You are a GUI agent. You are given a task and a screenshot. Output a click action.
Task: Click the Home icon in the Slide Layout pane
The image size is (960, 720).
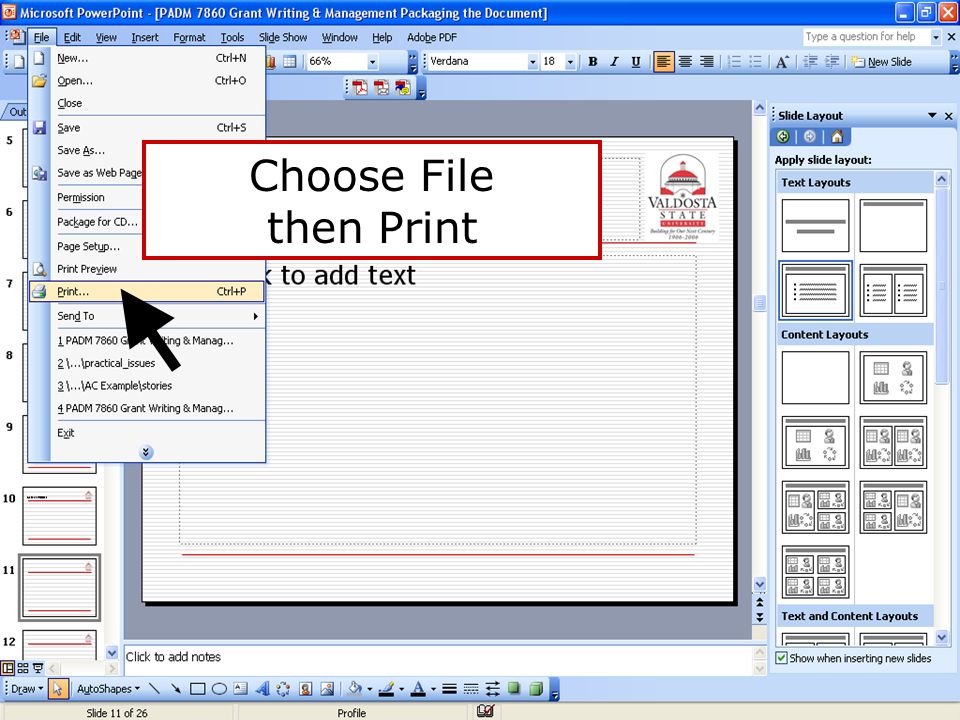click(837, 137)
